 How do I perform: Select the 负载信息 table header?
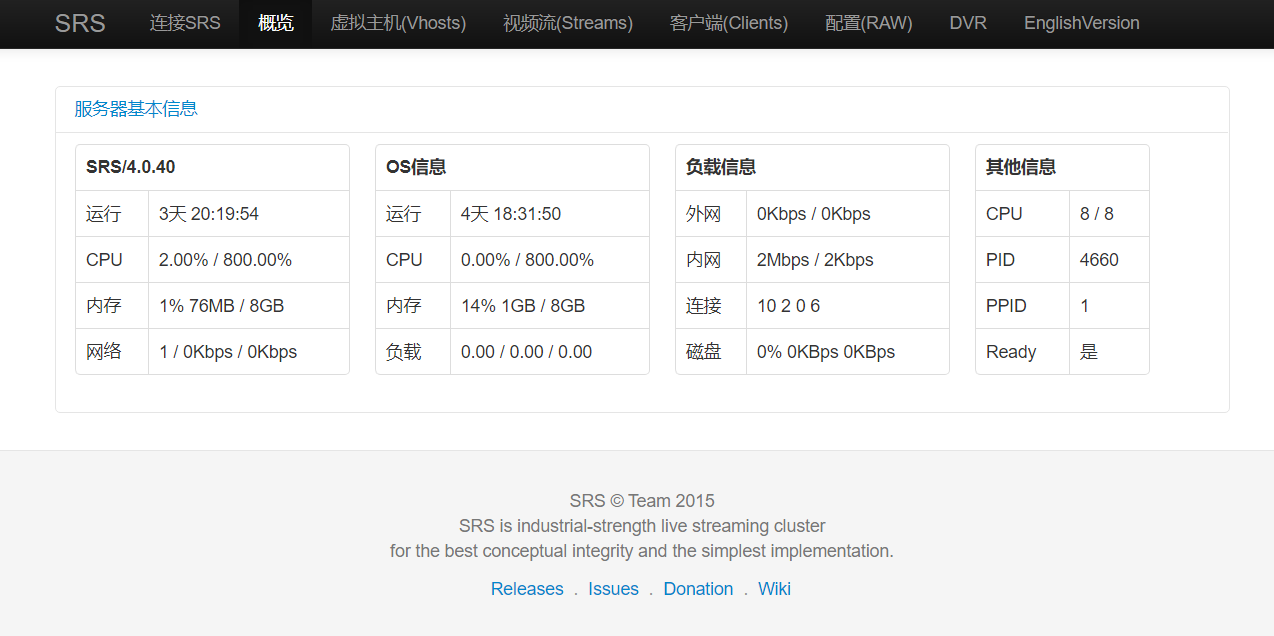pyautogui.click(x=812, y=168)
